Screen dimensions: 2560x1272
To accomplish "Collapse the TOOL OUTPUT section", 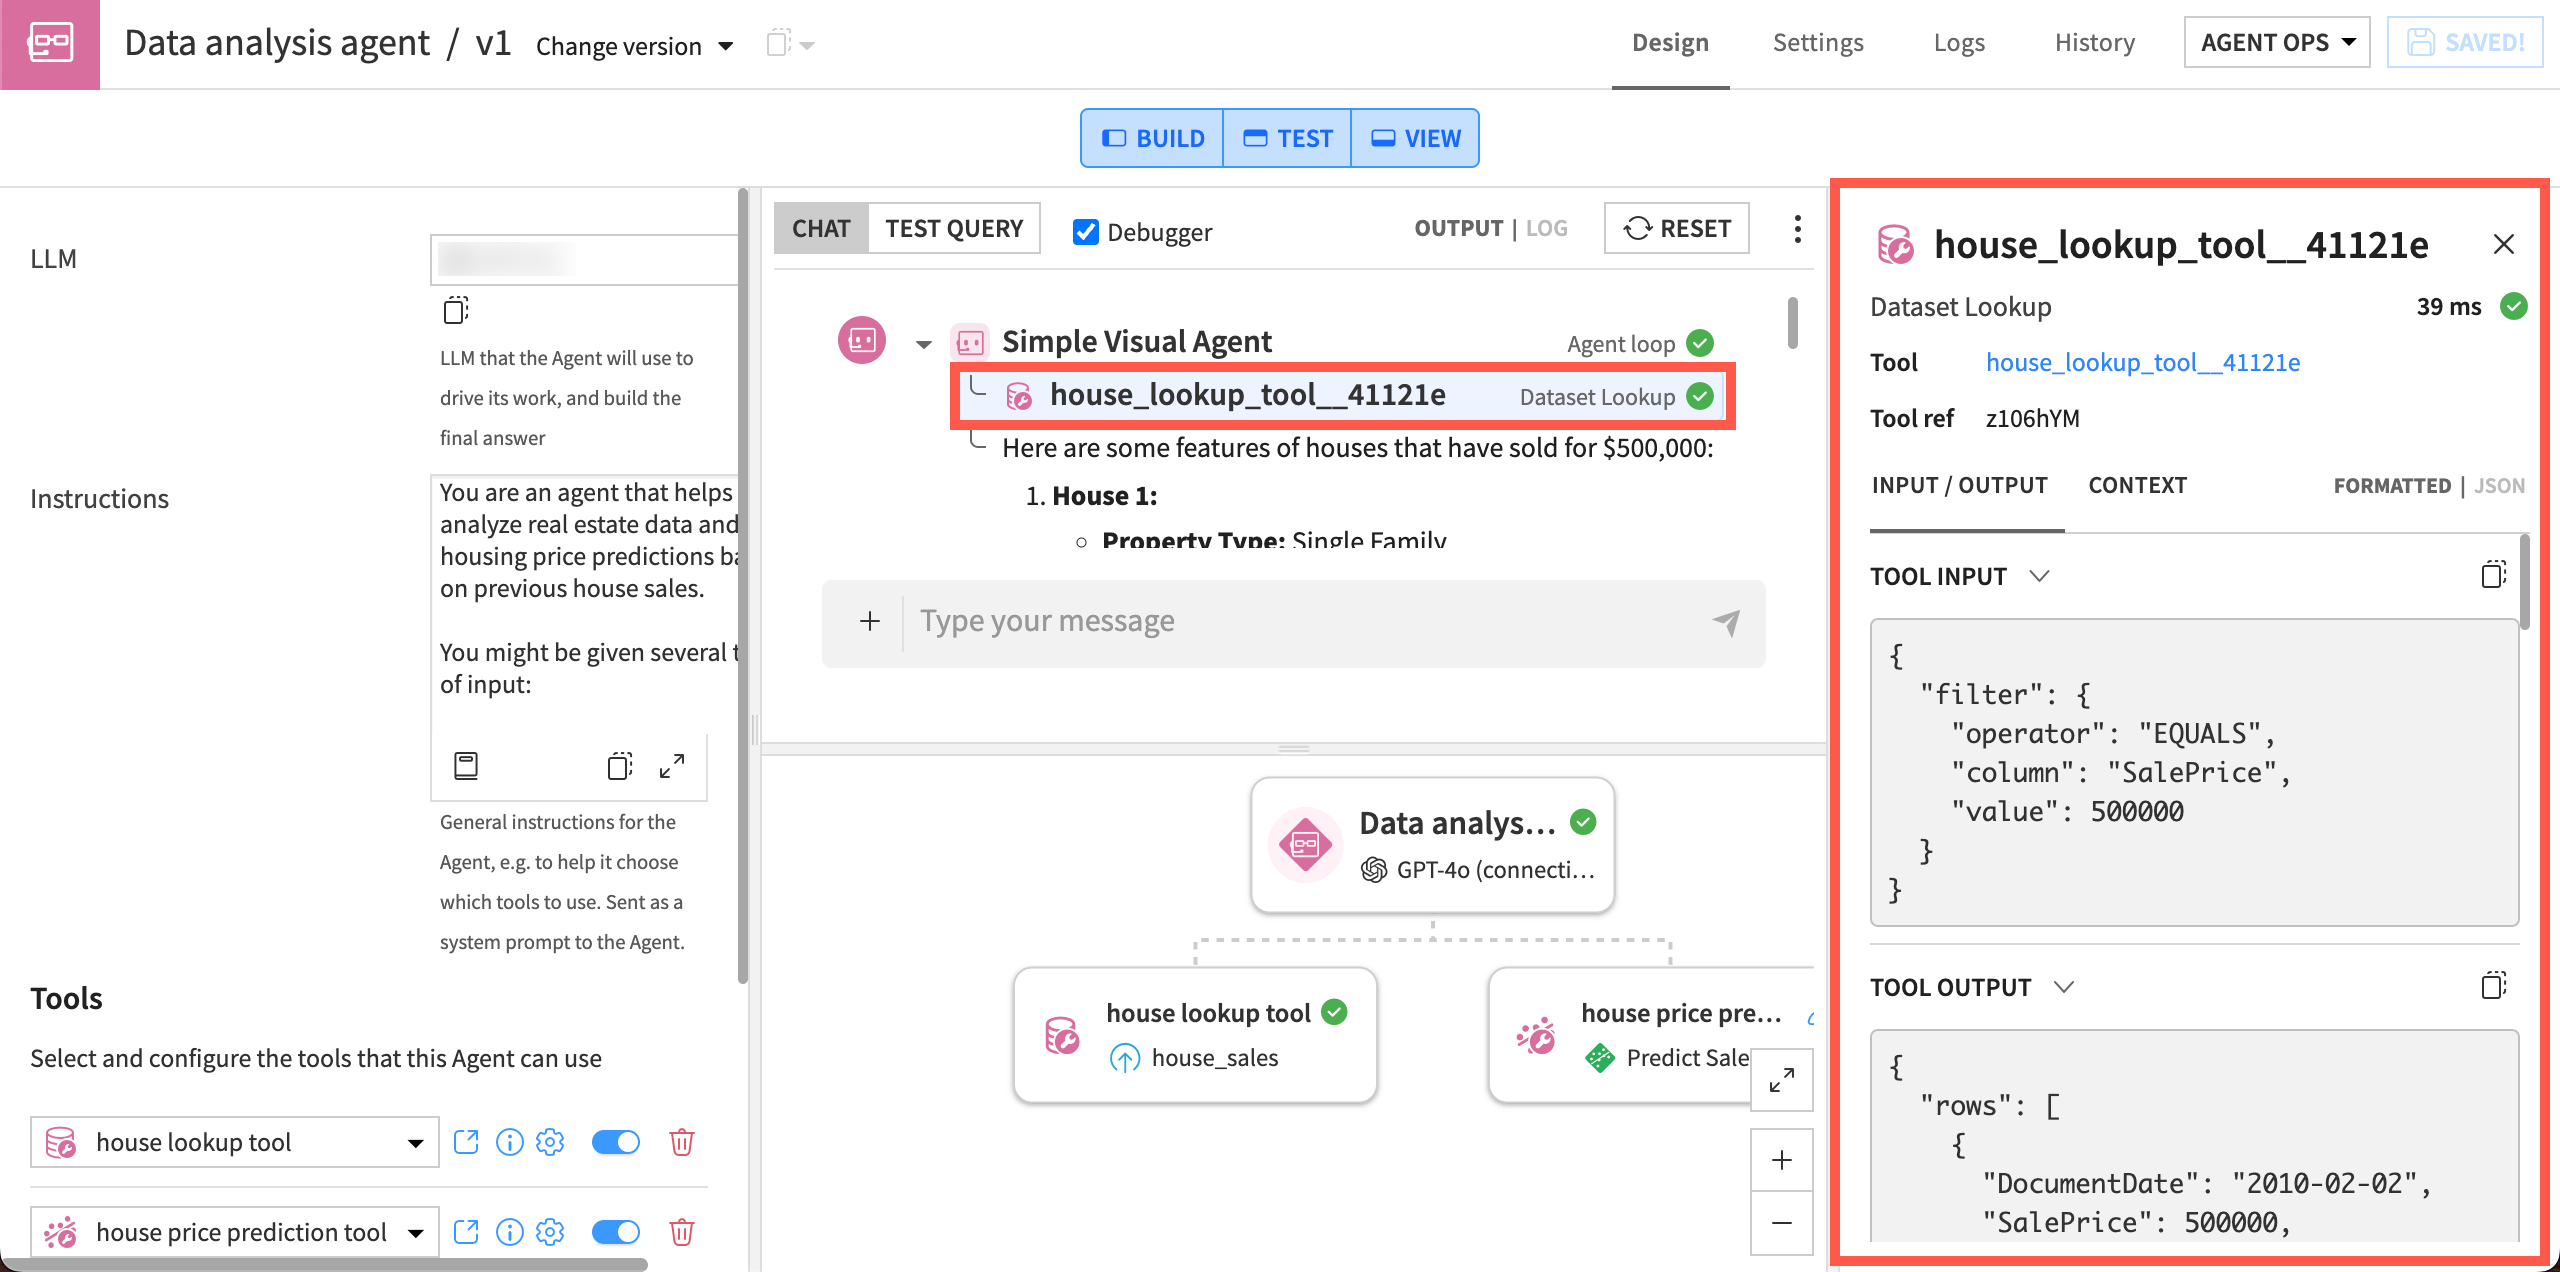I will click(2064, 987).
